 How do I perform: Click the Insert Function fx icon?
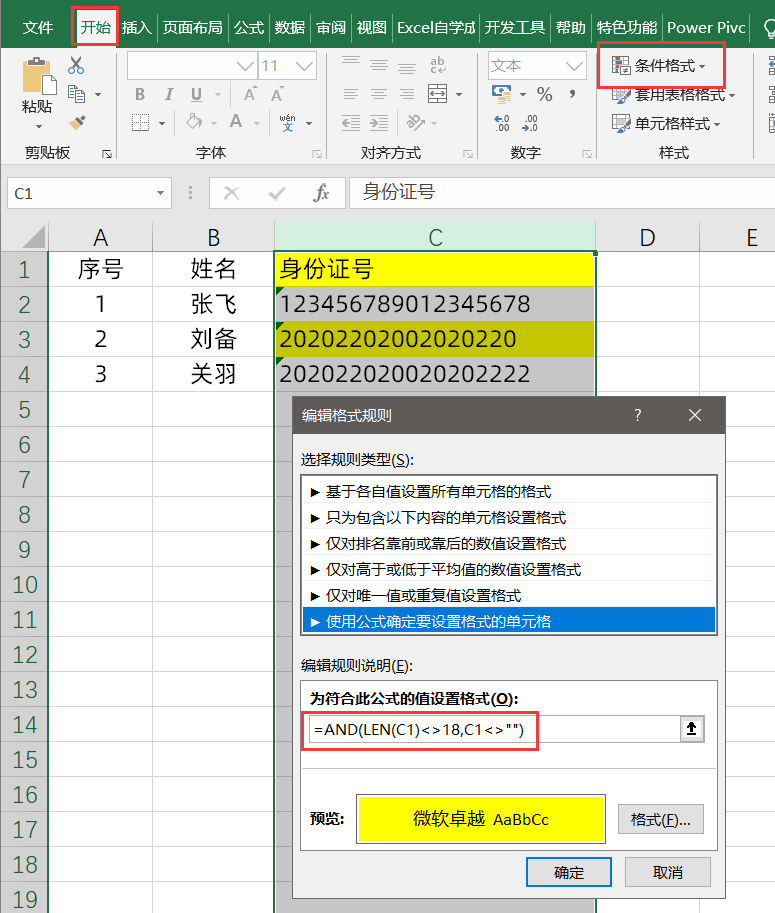coord(321,193)
